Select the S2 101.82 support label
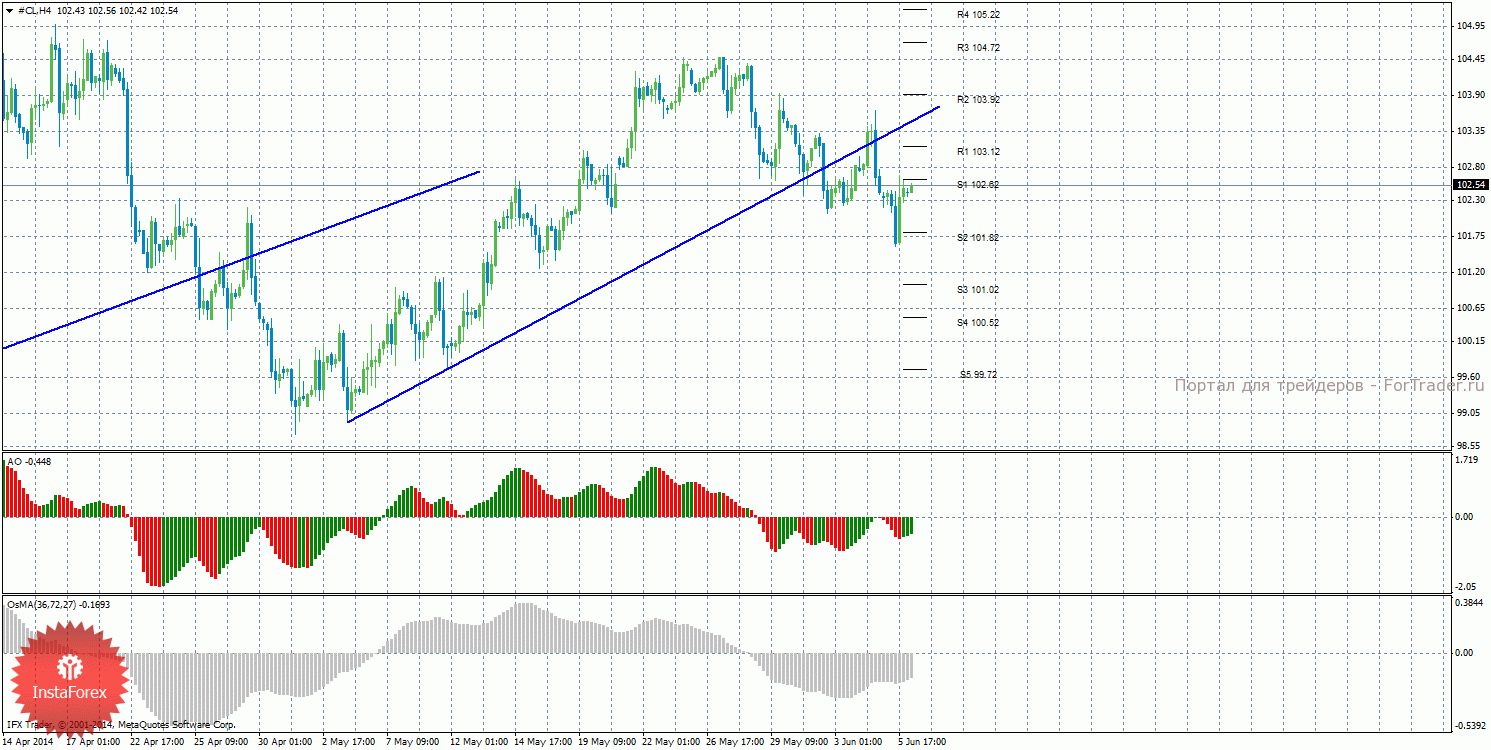The image size is (1491, 750). click(977, 238)
